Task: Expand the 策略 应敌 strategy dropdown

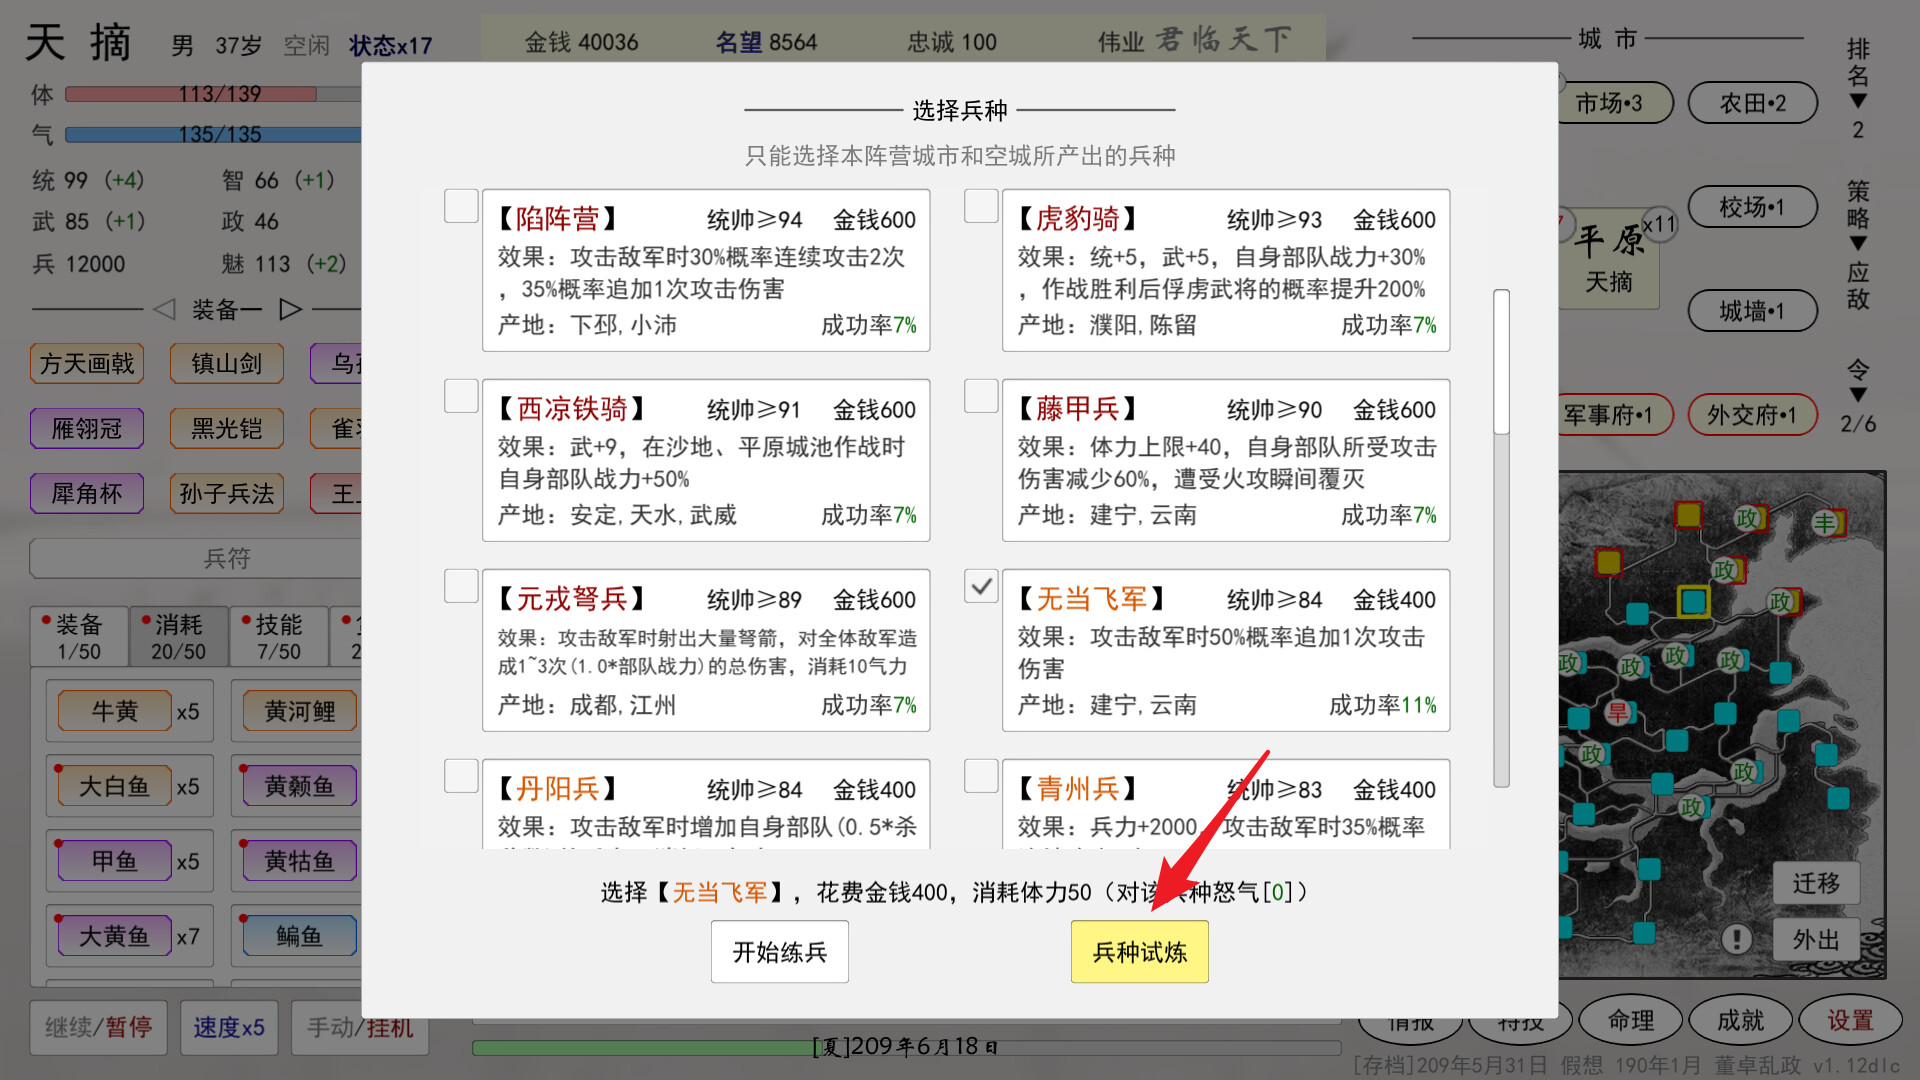Action: coord(1857,243)
